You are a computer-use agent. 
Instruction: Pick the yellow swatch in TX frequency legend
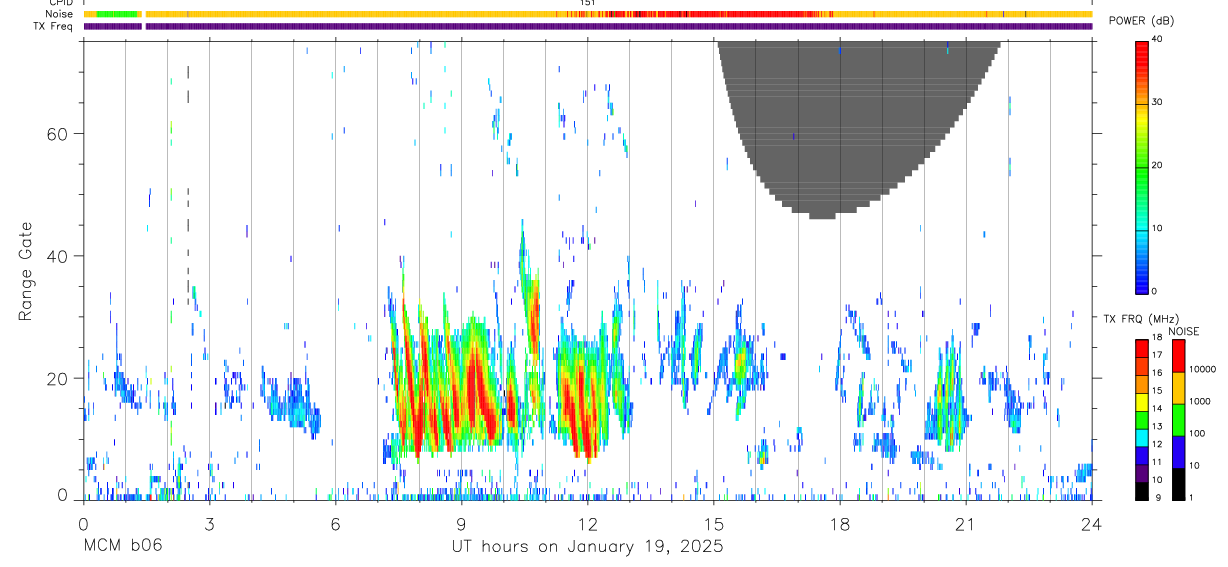pyautogui.click(x=1141, y=402)
